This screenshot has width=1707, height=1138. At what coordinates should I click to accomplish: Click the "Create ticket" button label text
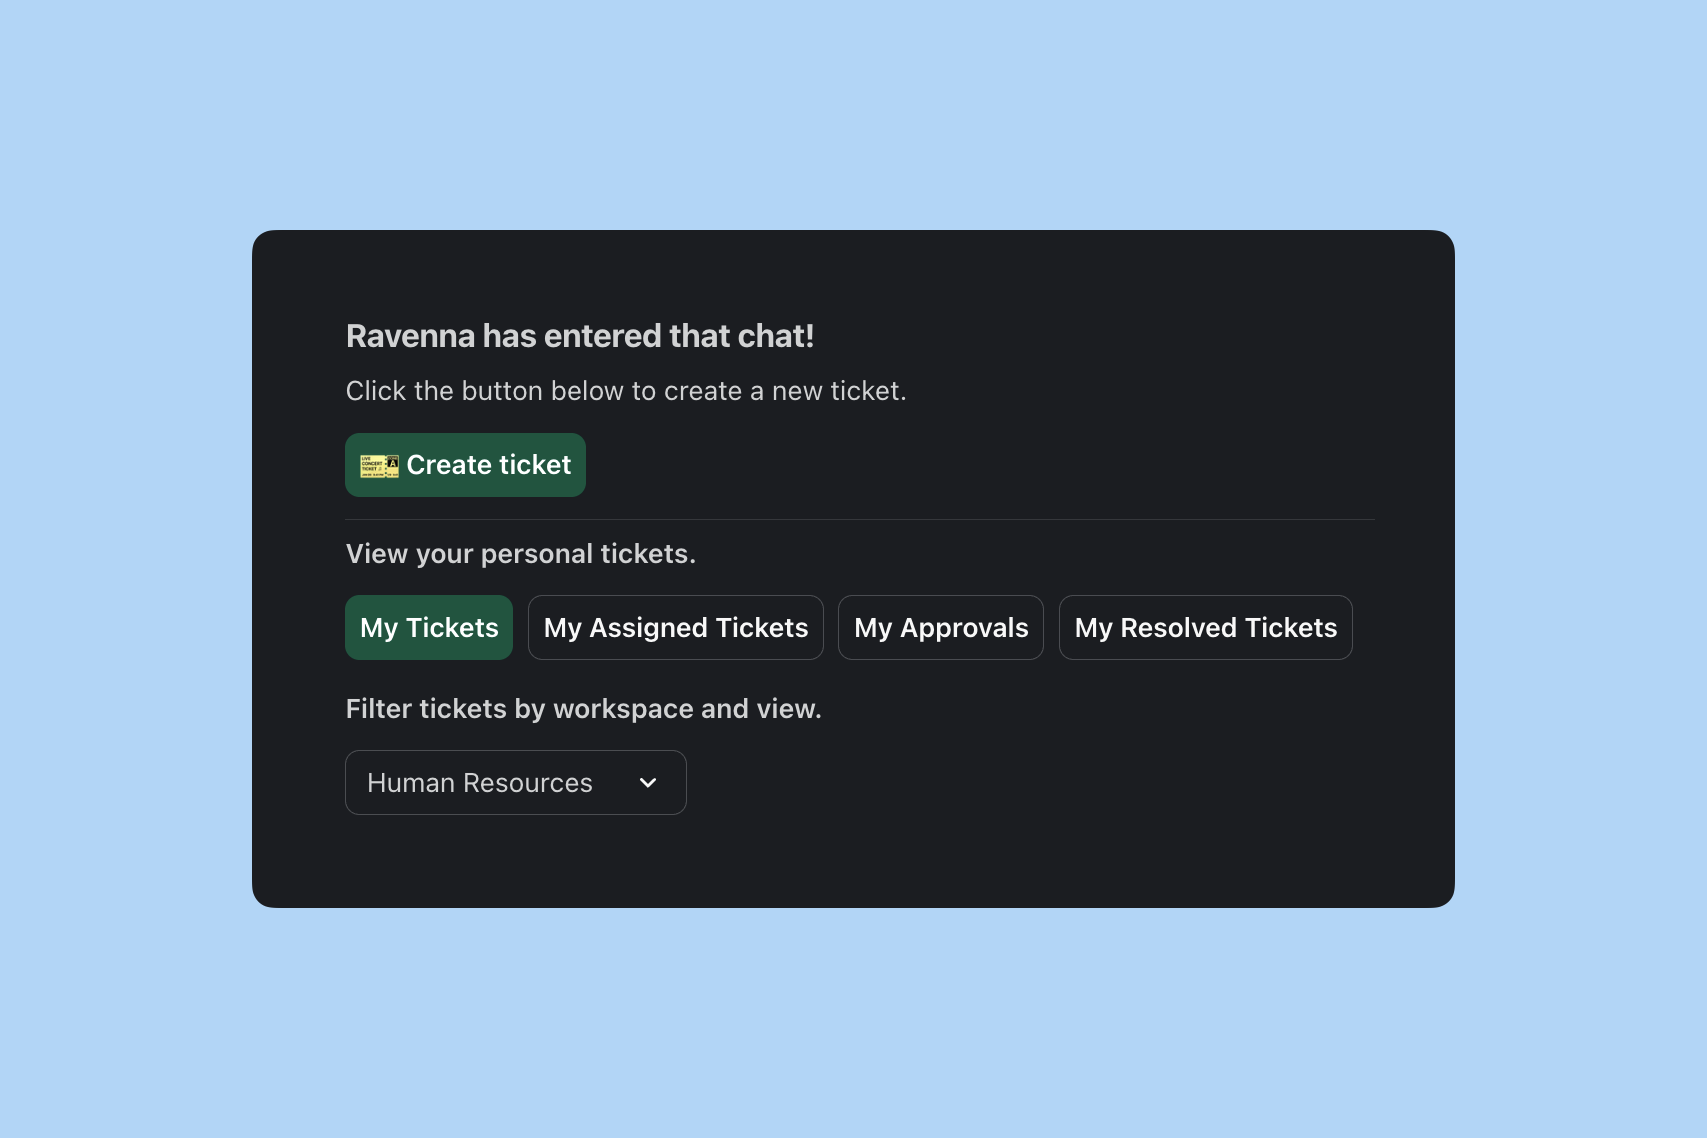[489, 465]
